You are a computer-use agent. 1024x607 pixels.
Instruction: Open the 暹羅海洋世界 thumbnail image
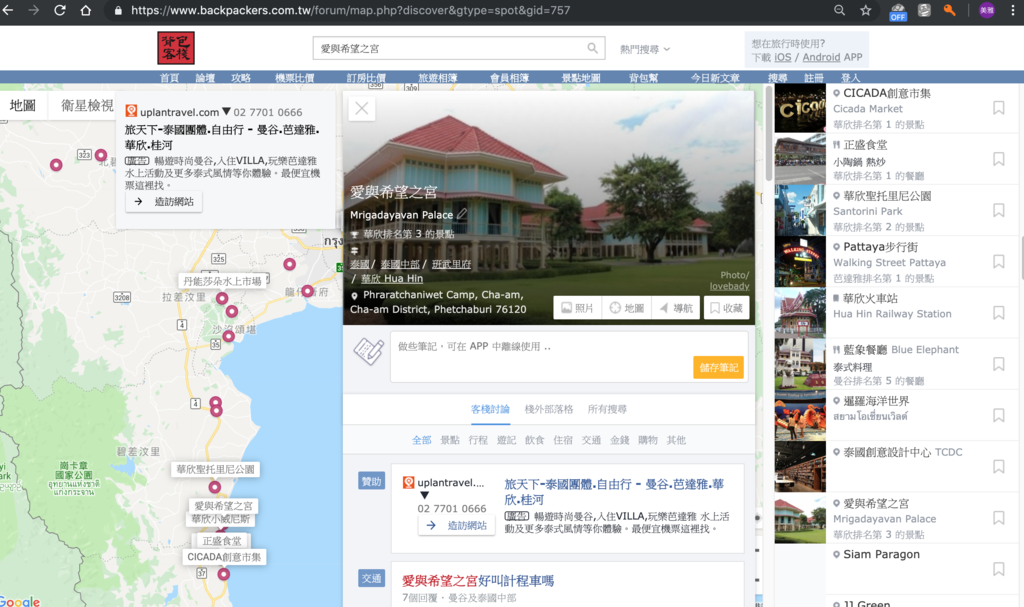click(800, 416)
